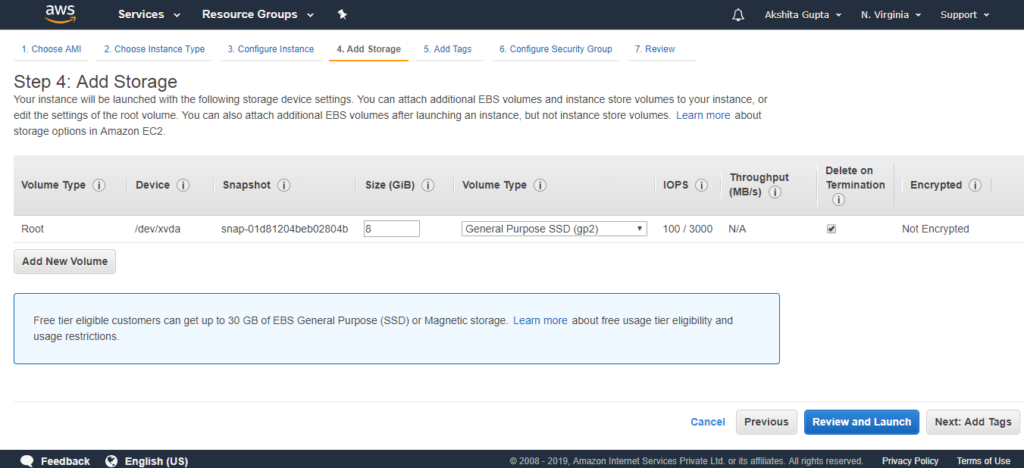Viewport: 1024px width, 468px height.
Task: Click info icon next to Snapshot header
Action: coord(283,185)
